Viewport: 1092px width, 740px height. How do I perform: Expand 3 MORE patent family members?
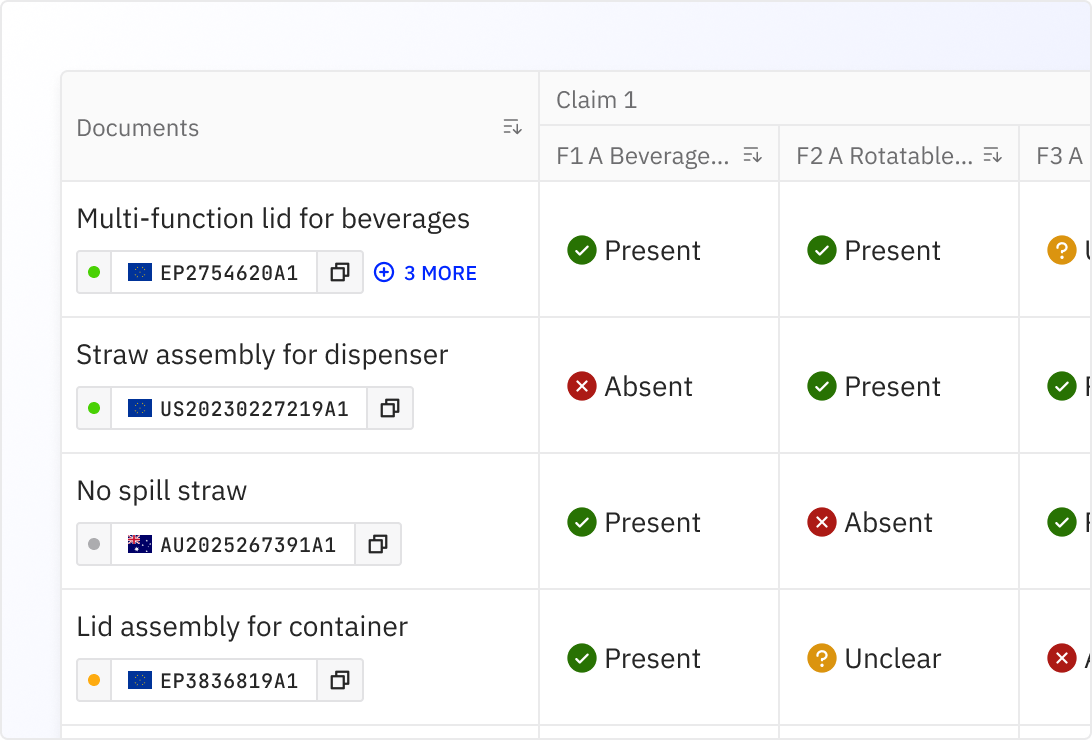[x=426, y=273]
